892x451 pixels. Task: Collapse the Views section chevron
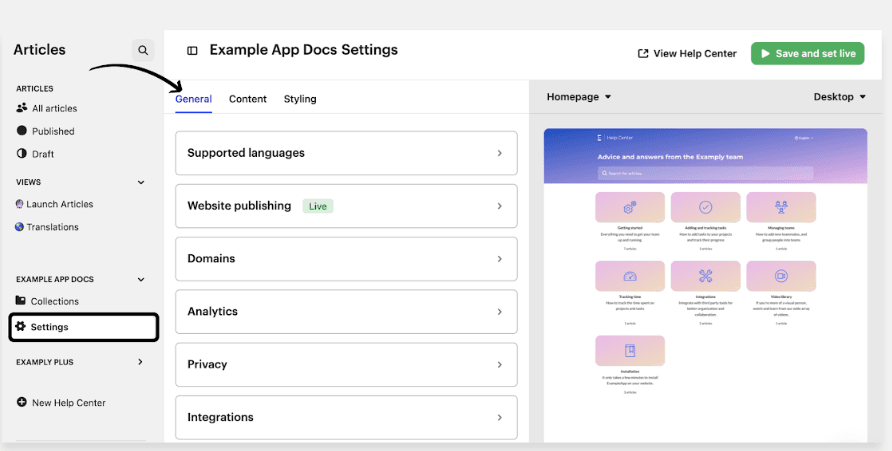coord(141,183)
